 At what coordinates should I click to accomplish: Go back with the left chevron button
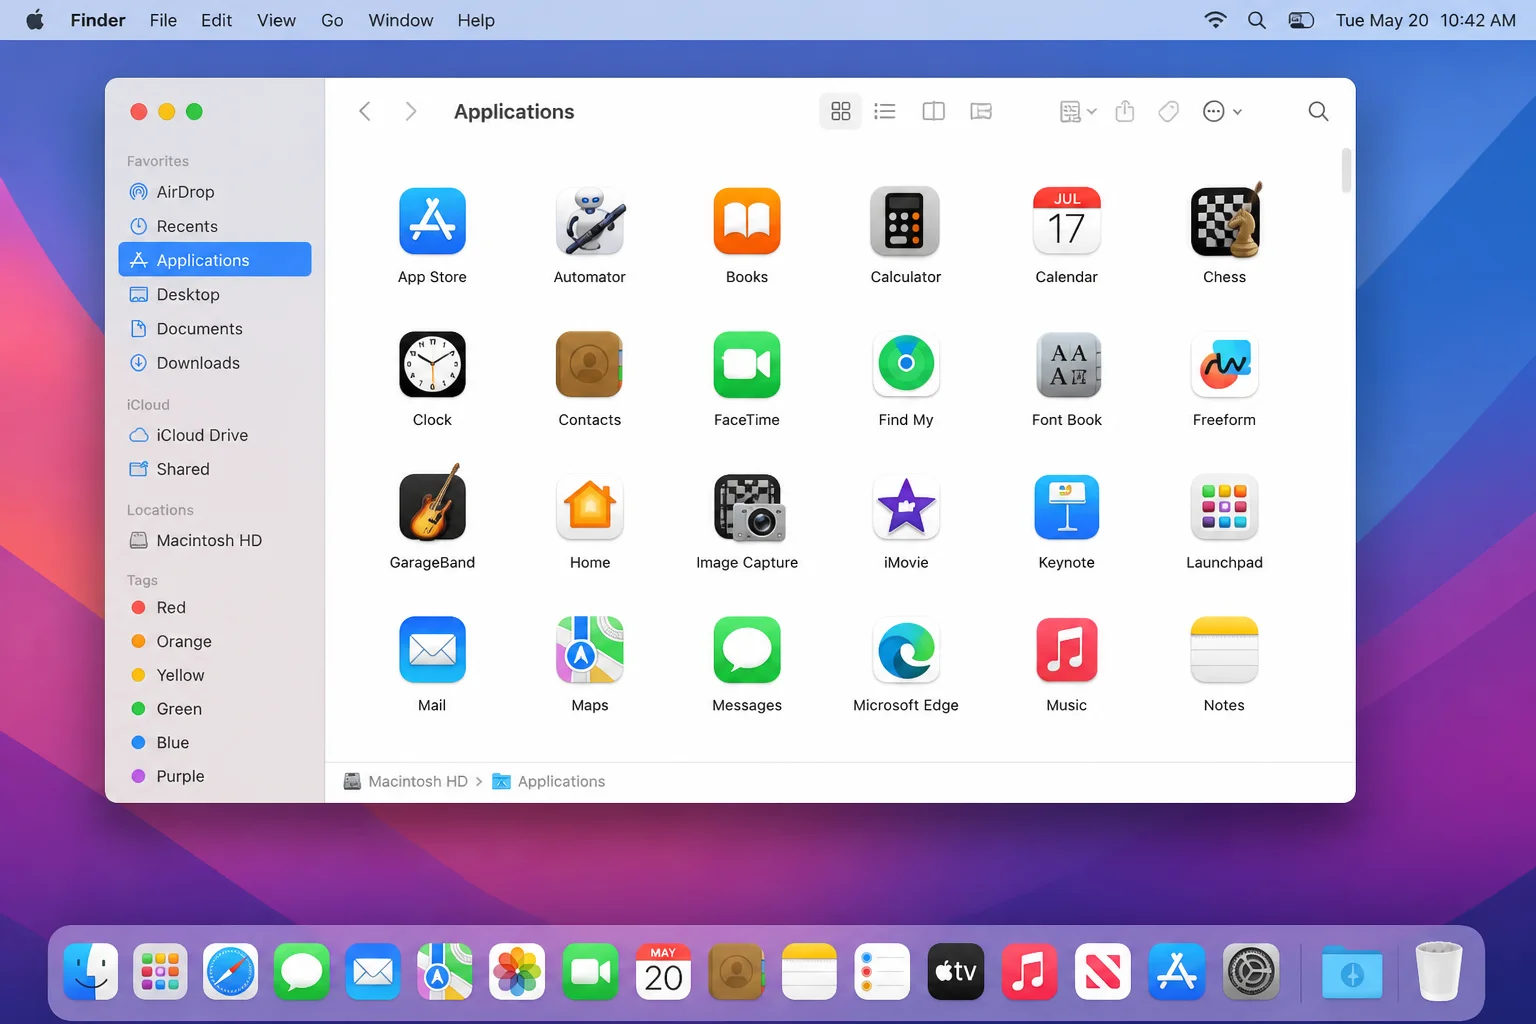(x=365, y=111)
